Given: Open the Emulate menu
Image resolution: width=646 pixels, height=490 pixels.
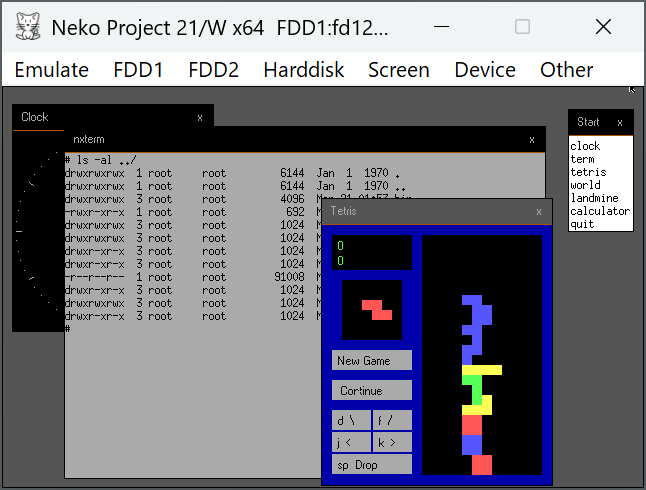Looking at the screenshot, I should click(52, 70).
